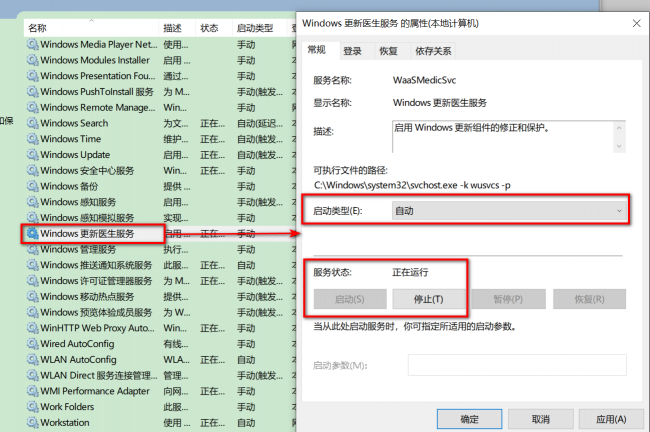Select the Wired AutoConfig service name

pos(77,344)
